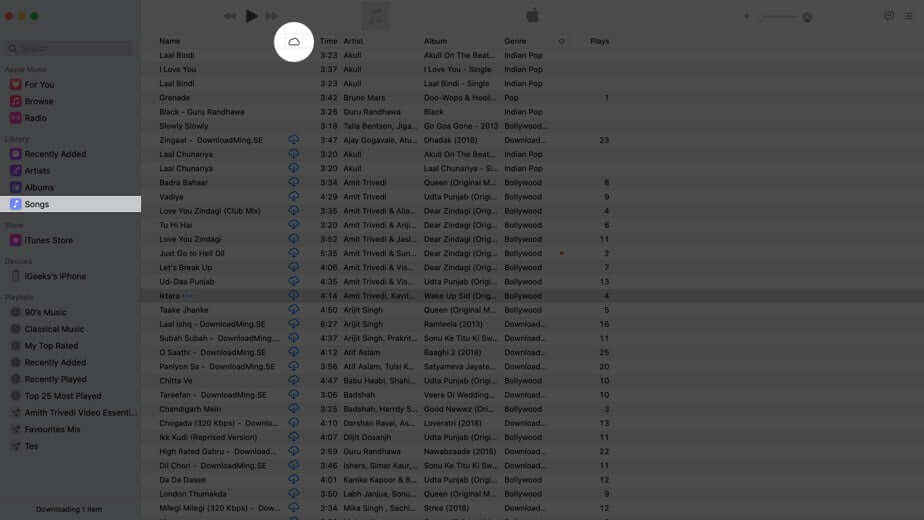Select Artists in Library

pos(37,171)
